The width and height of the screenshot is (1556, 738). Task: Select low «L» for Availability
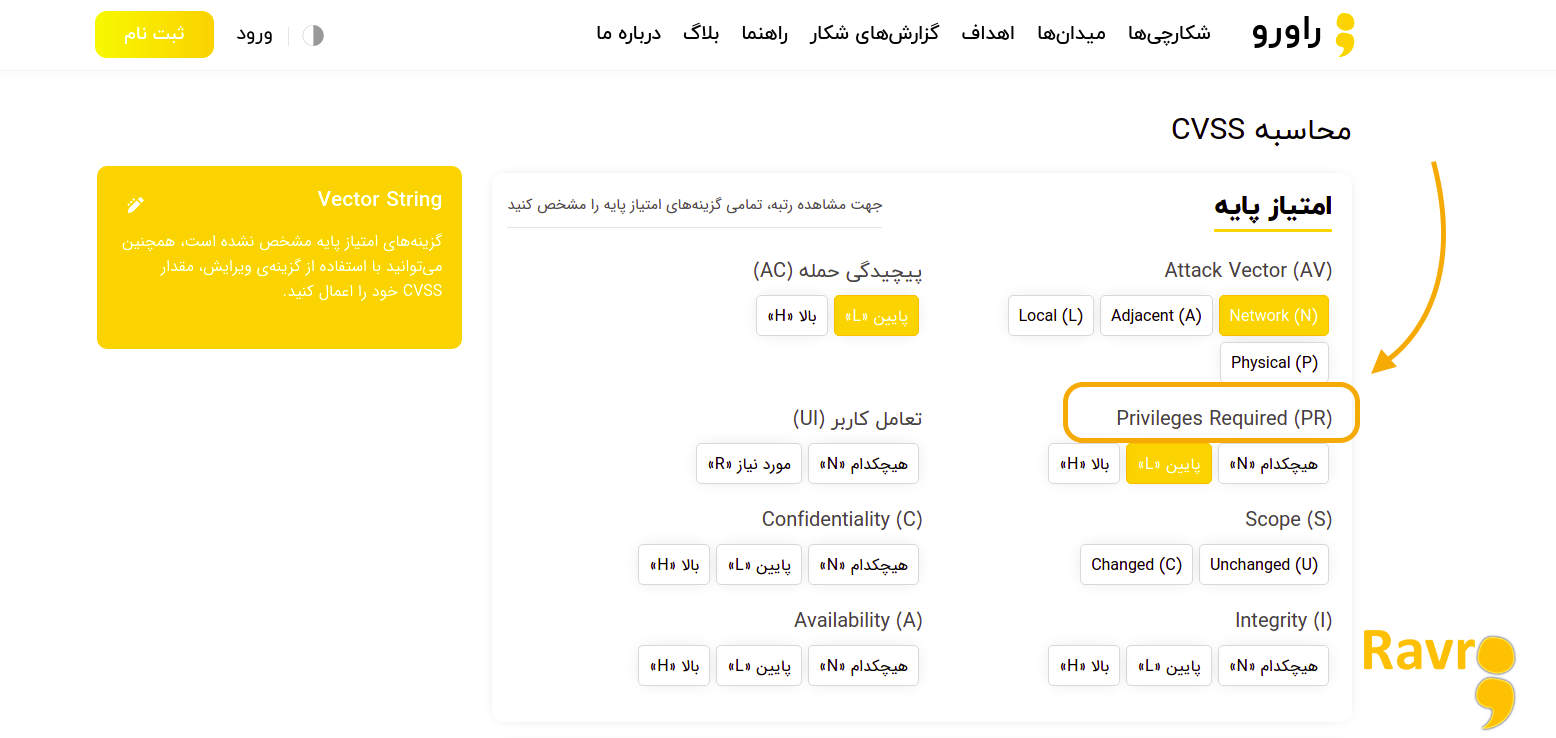tap(759, 666)
